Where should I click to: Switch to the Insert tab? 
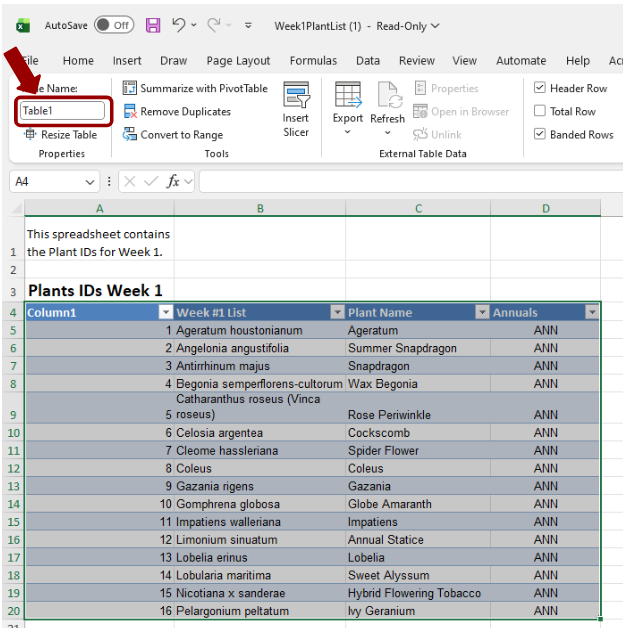tap(127, 60)
